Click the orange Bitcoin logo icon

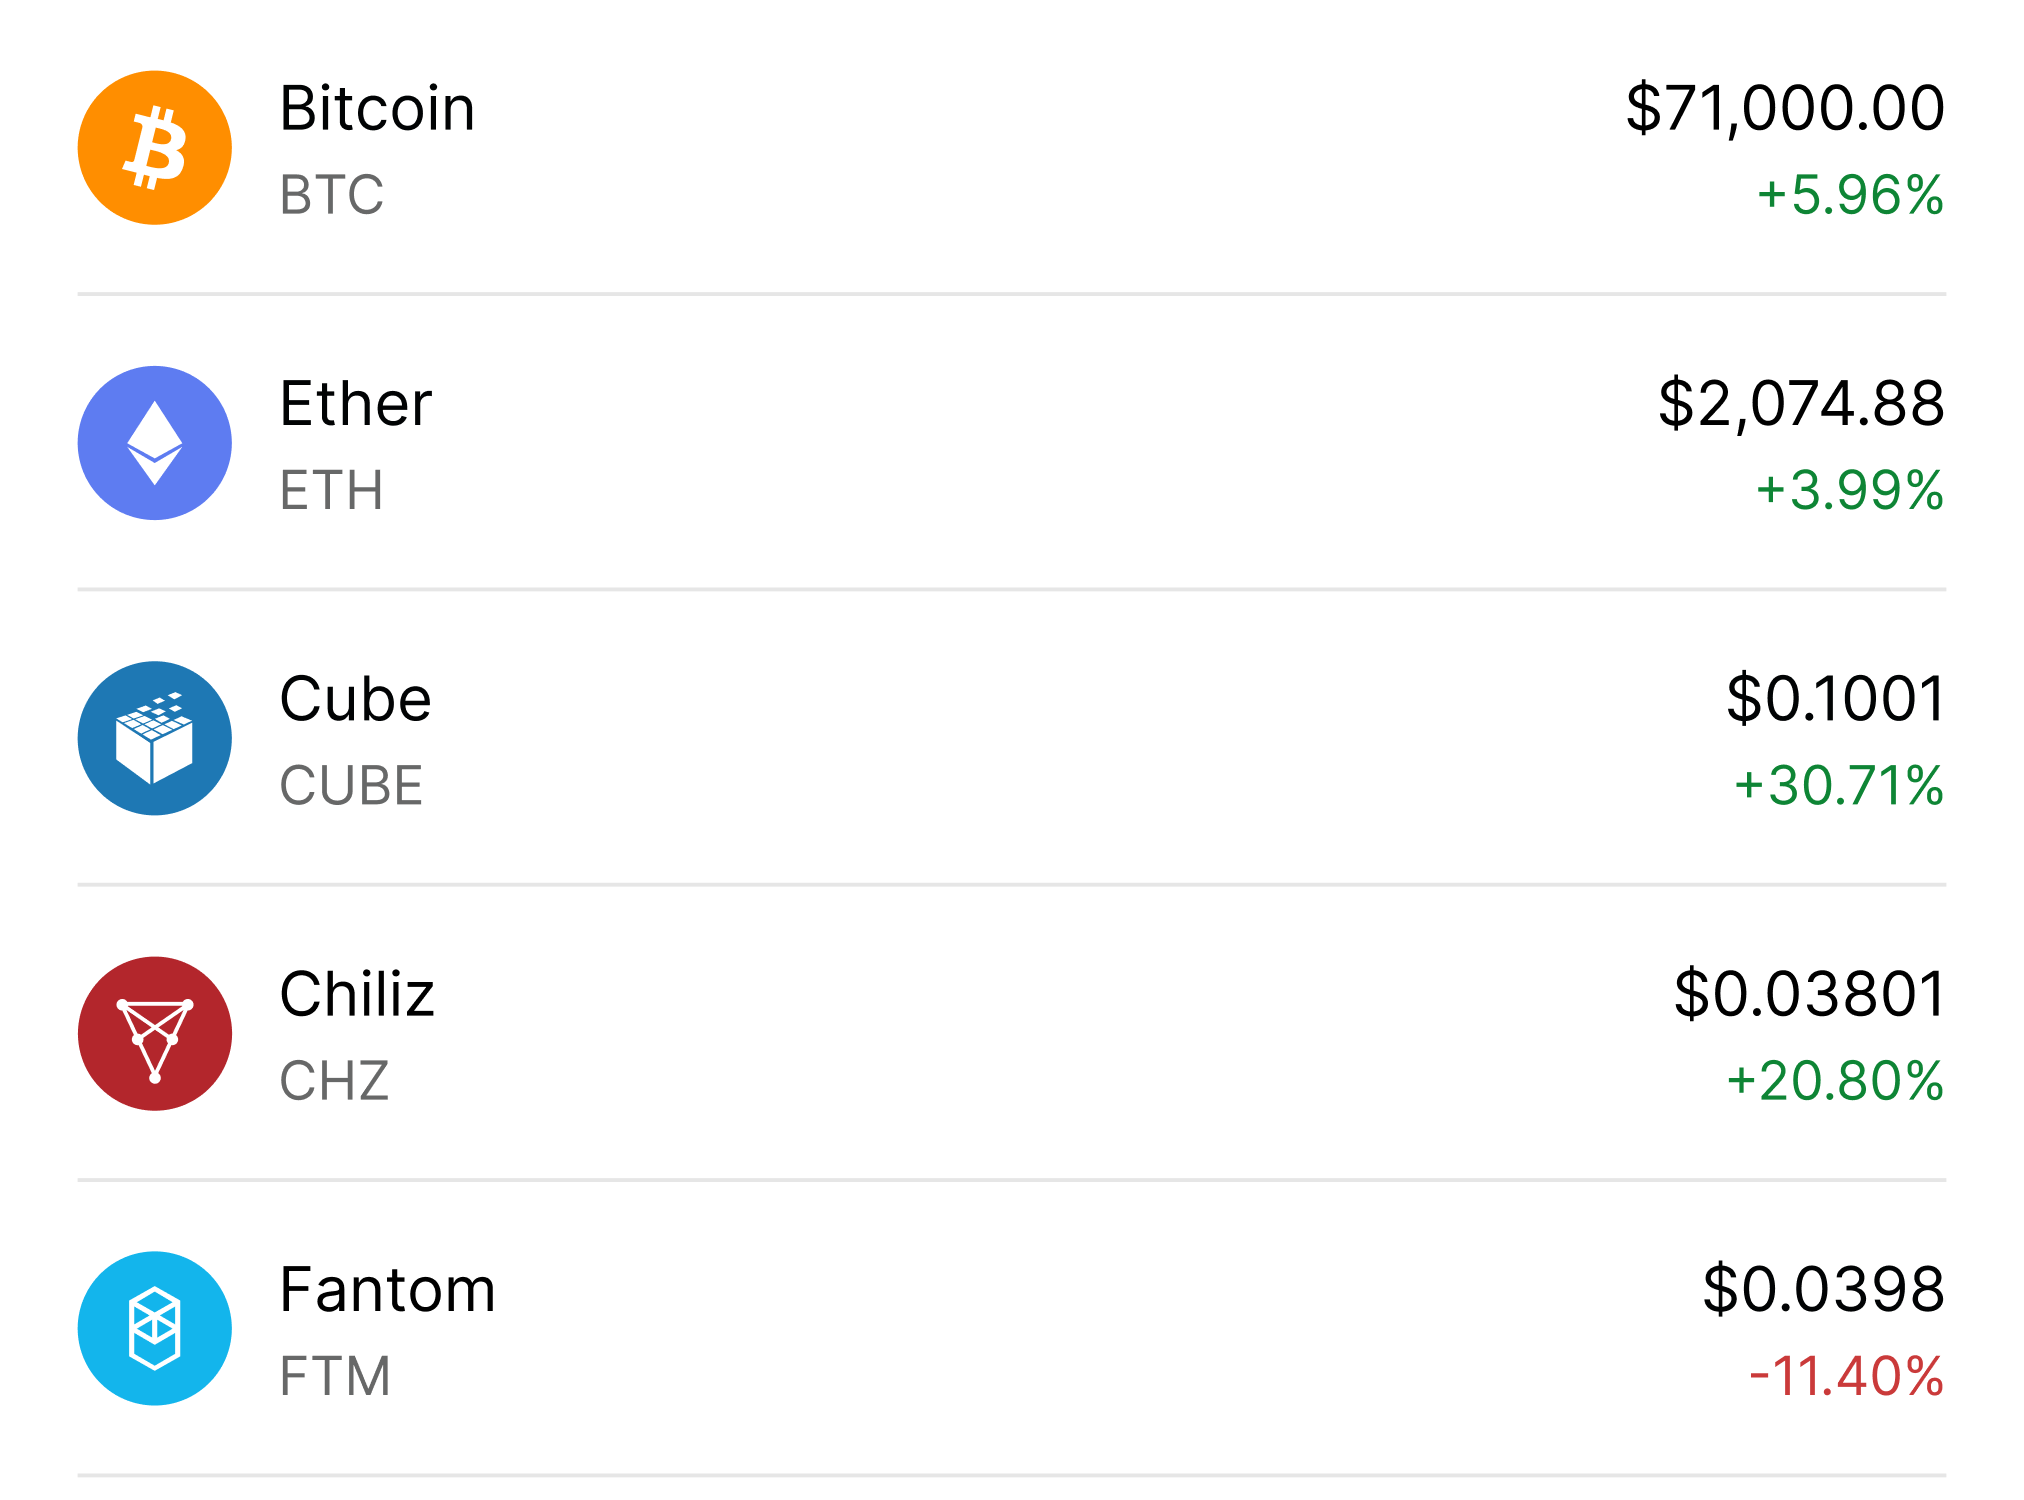coord(155,148)
